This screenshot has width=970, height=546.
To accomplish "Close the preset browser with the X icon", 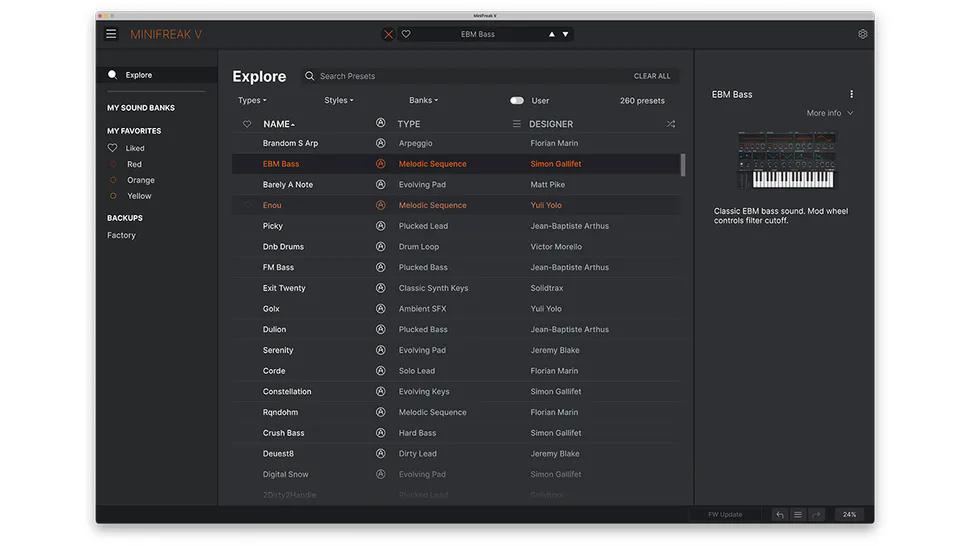I will [388, 35].
